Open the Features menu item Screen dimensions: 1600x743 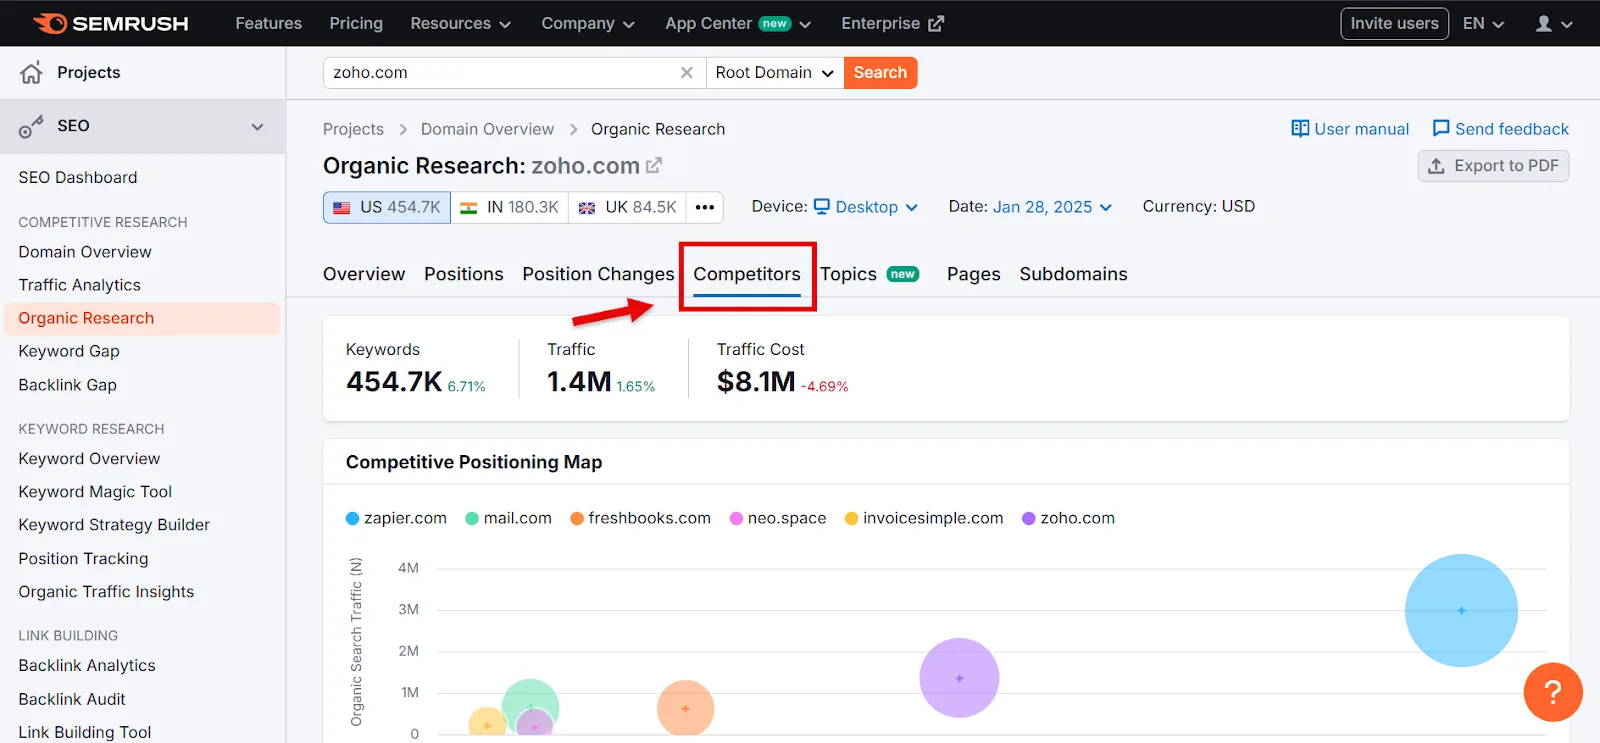point(268,23)
